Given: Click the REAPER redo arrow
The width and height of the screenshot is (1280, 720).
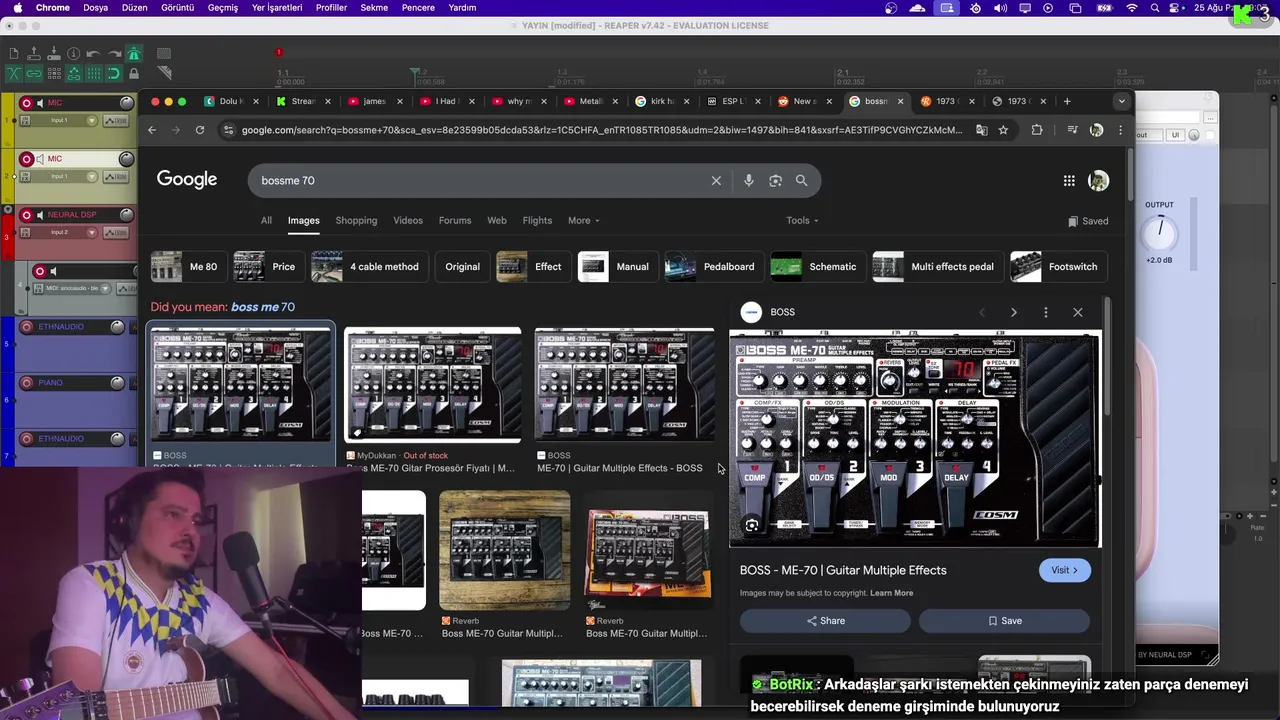Looking at the screenshot, I should [x=113, y=54].
